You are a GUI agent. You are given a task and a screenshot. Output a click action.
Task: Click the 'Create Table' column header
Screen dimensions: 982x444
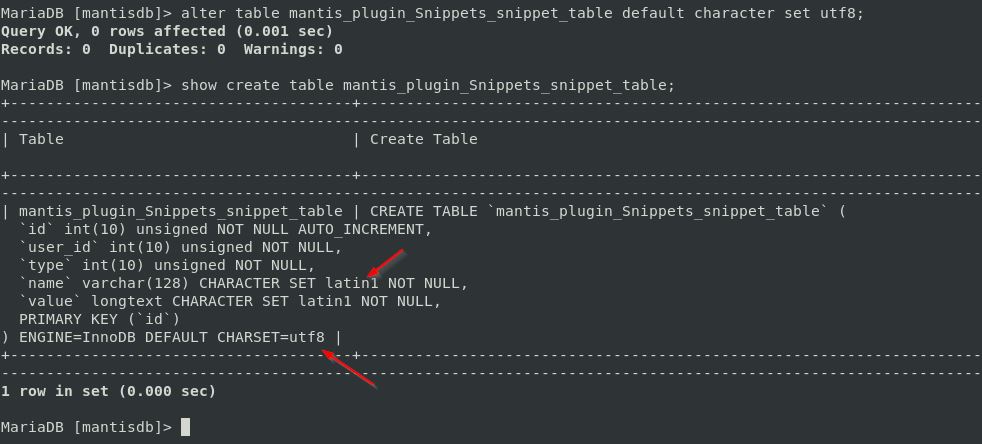[x=423, y=139]
